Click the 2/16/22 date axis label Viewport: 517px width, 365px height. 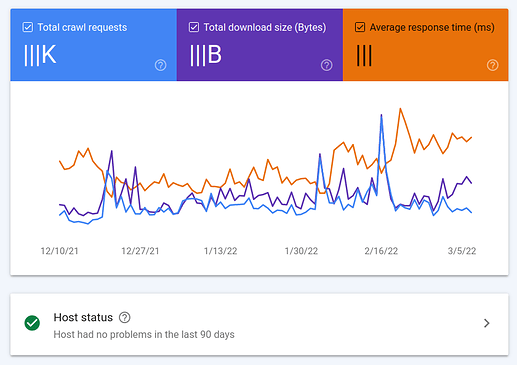pos(381,251)
